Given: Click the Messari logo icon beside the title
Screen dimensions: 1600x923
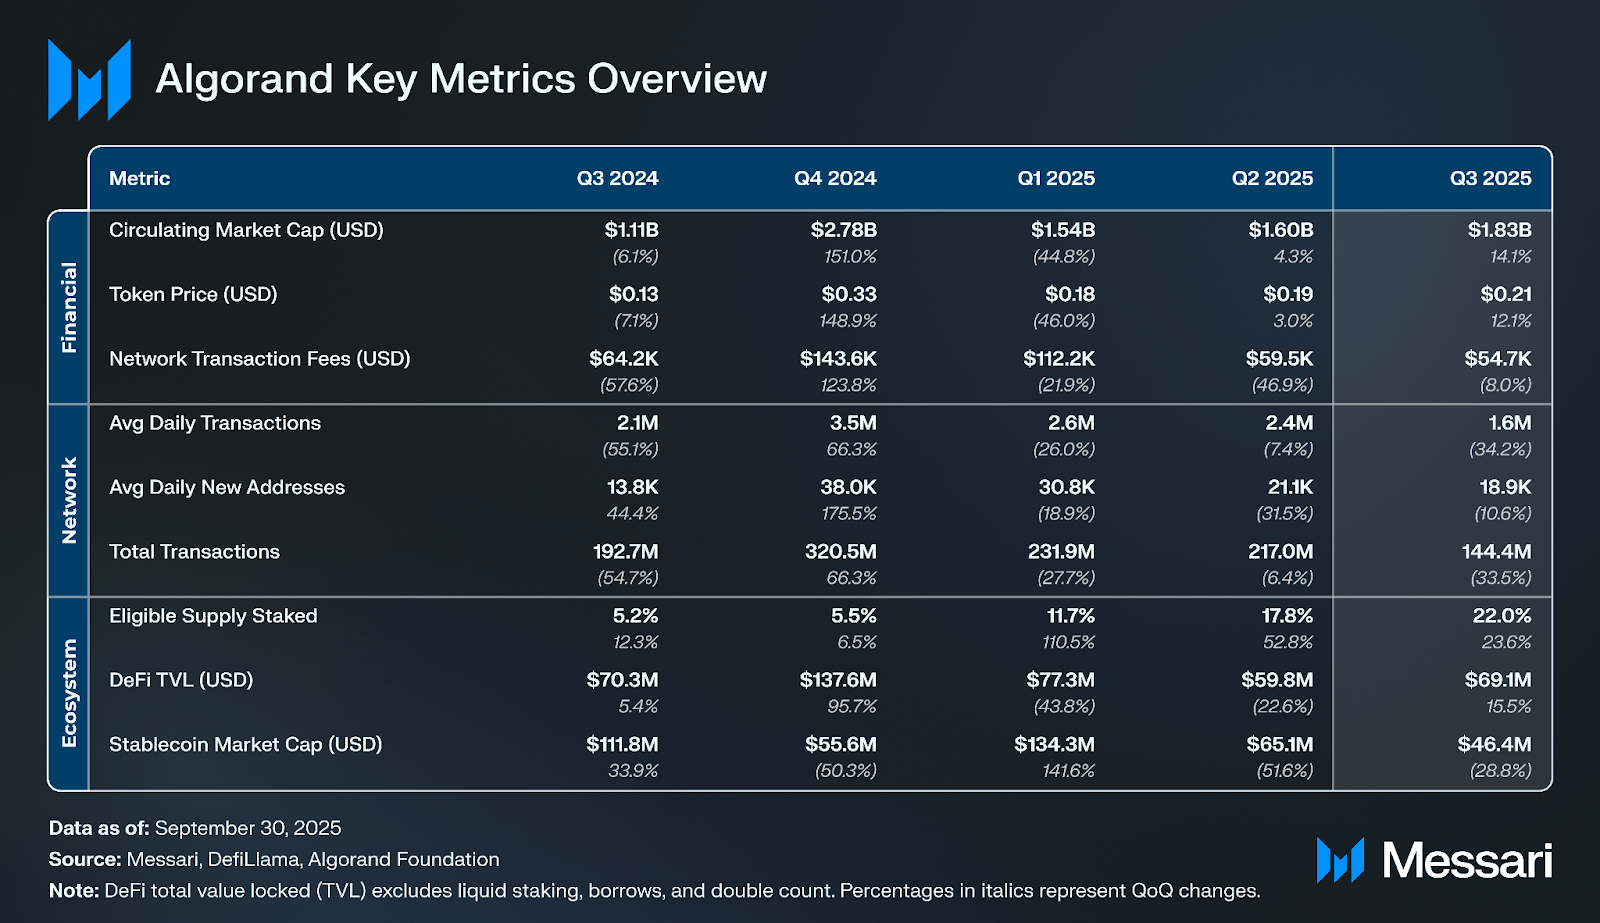Looking at the screenshot, I should click(x=89, y=80).
